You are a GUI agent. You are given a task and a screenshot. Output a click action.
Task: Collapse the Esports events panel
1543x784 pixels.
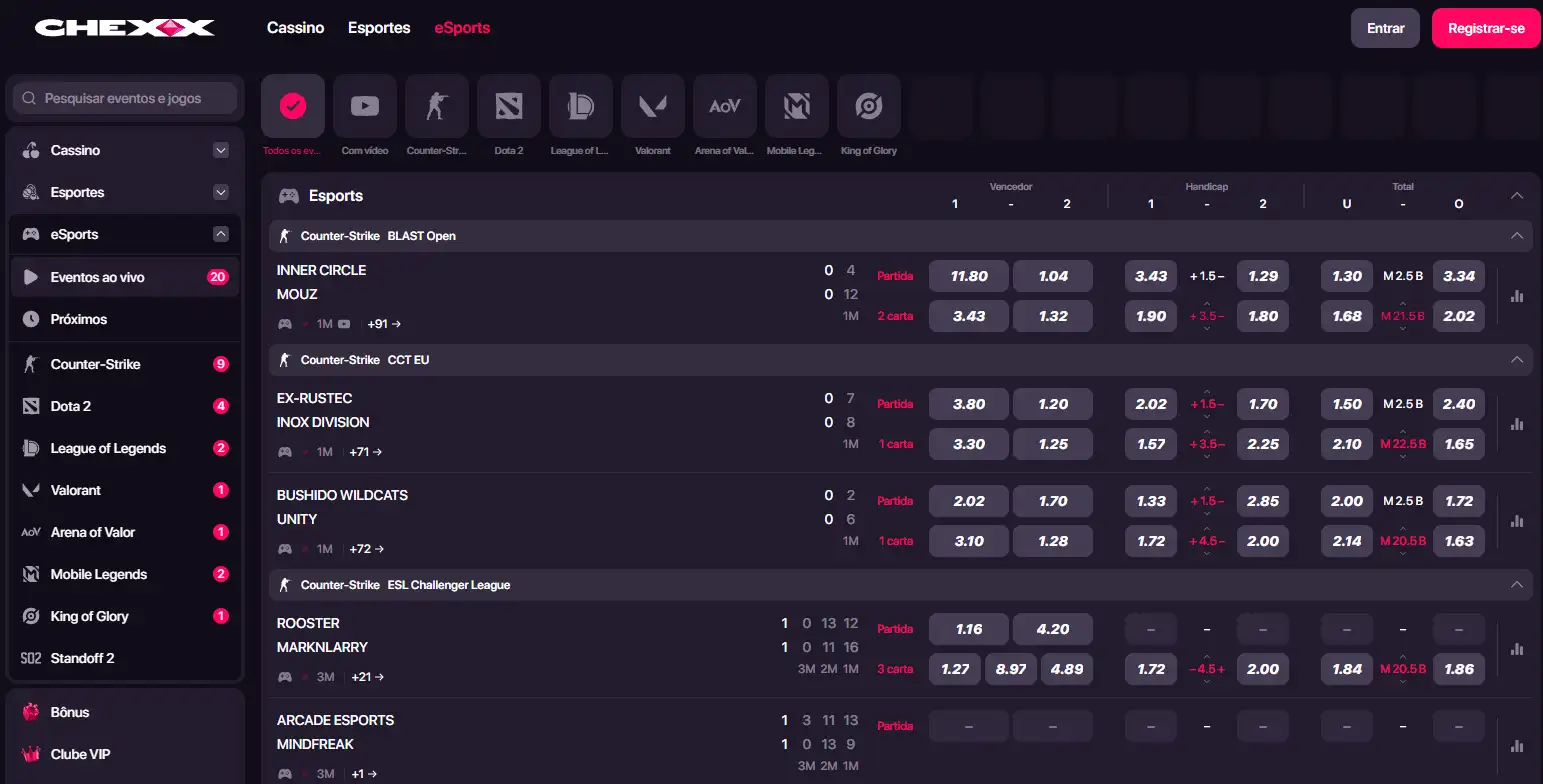(x=1517, y=196)
